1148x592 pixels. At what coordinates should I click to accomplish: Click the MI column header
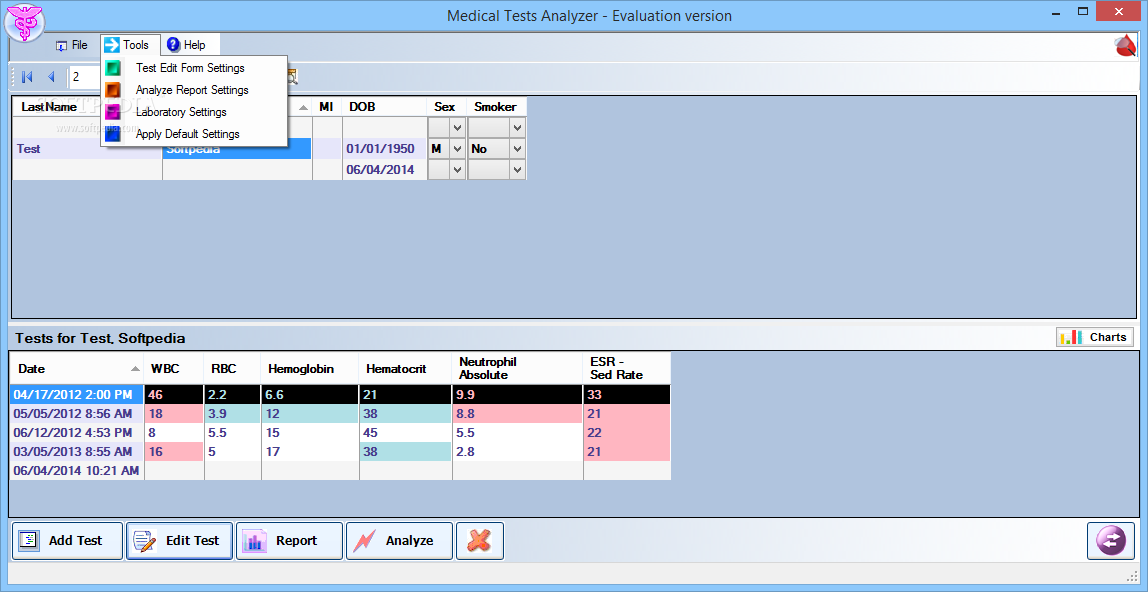coord(327,107)
